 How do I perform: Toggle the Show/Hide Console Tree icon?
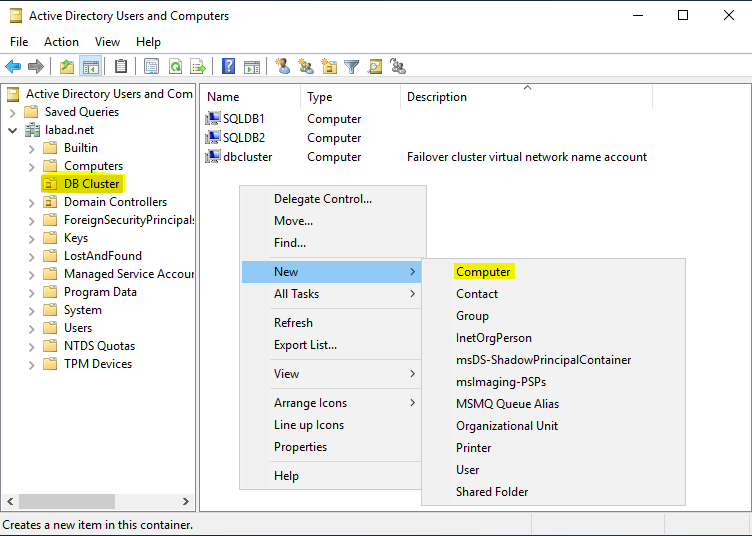[91, 66]
